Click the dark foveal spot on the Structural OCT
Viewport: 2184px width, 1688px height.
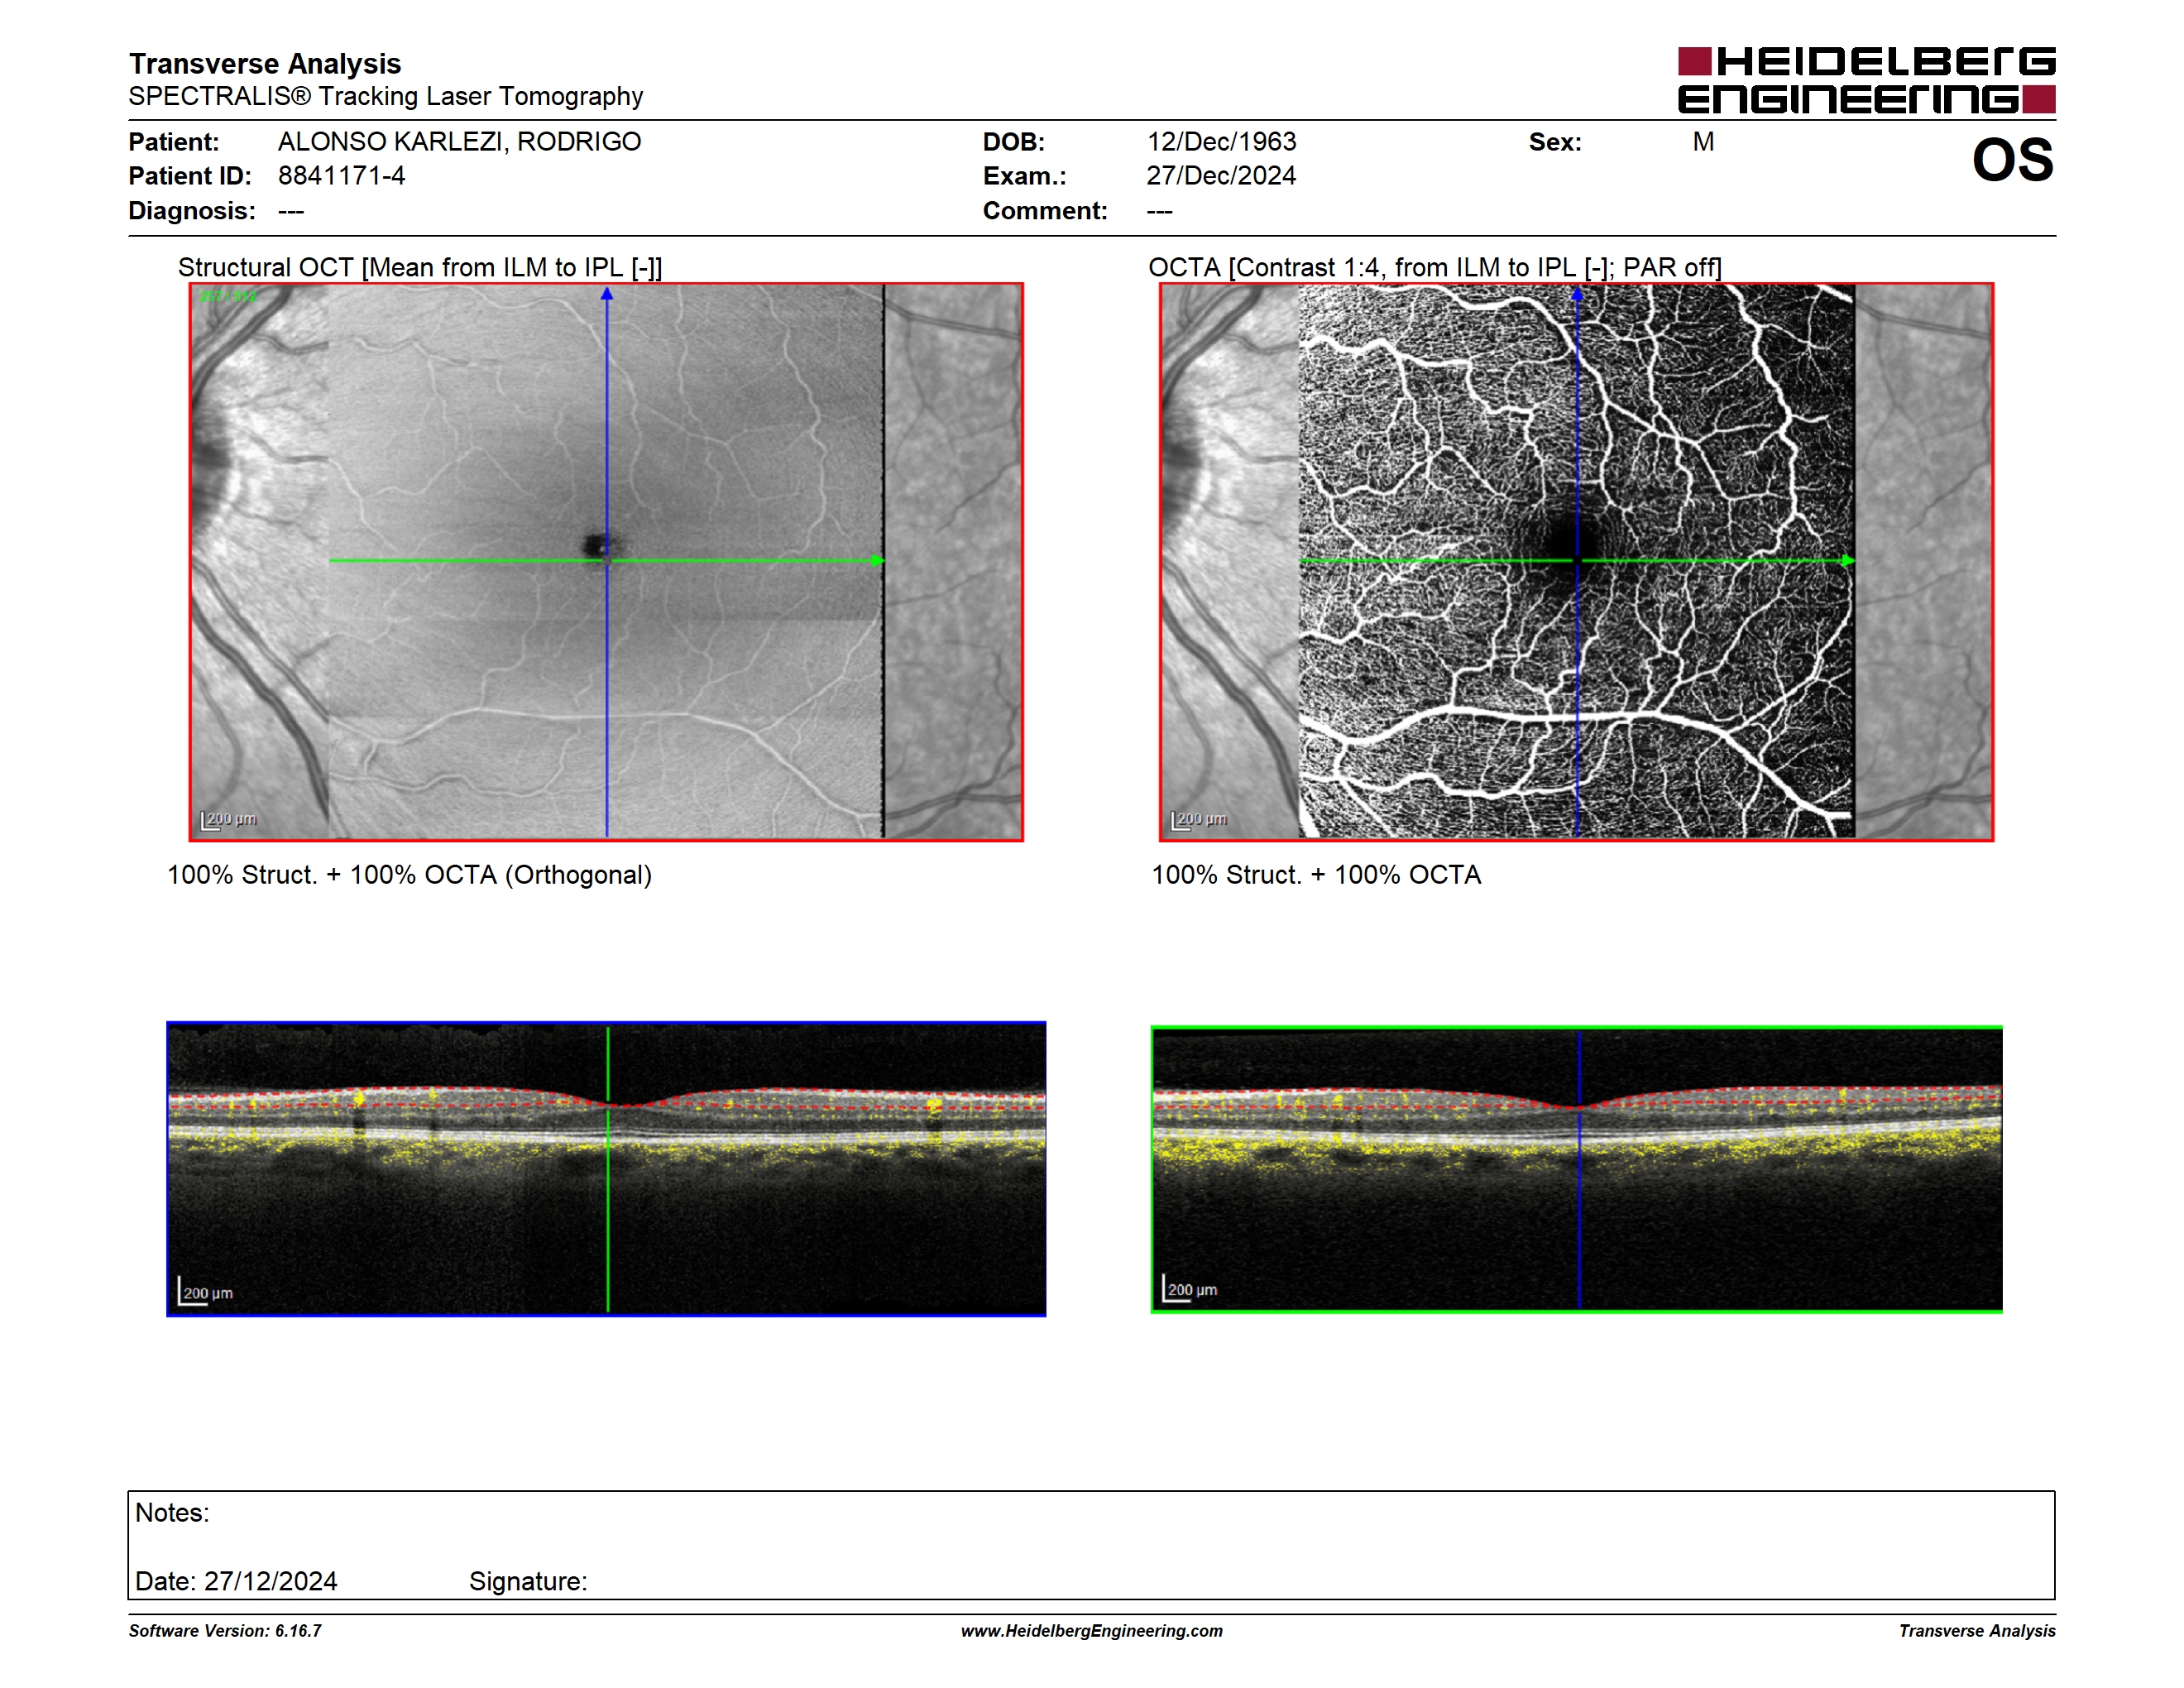click(598, 545)
